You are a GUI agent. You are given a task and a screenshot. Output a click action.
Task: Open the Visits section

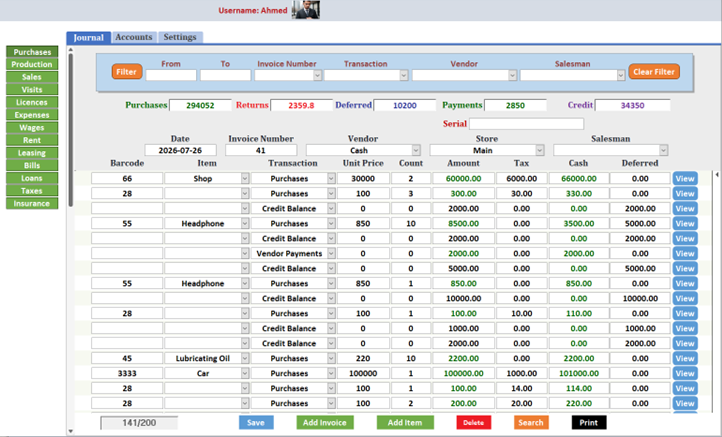[x=32, y=89]
